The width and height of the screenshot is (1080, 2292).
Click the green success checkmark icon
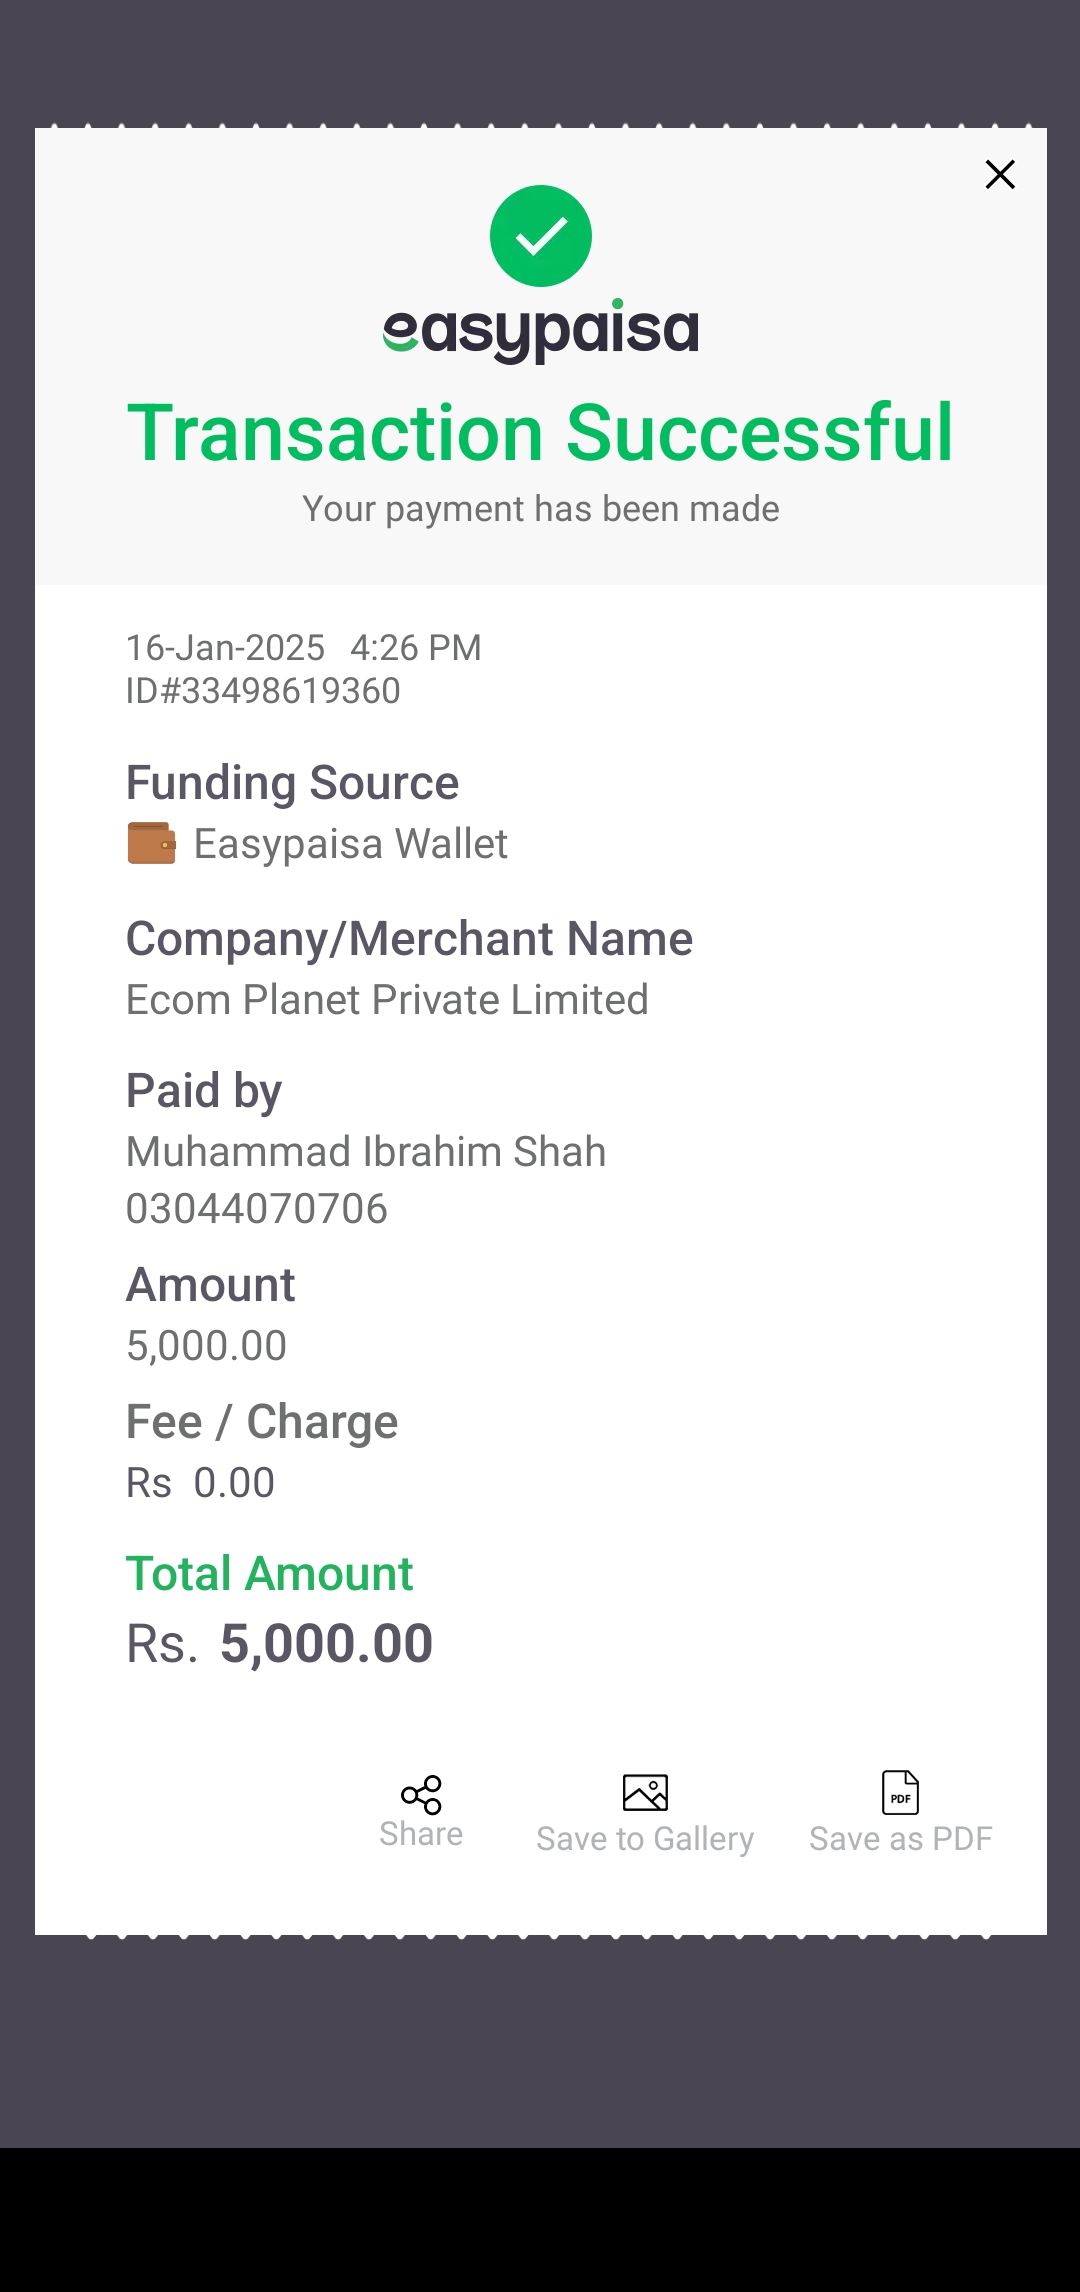click(541, 236)
